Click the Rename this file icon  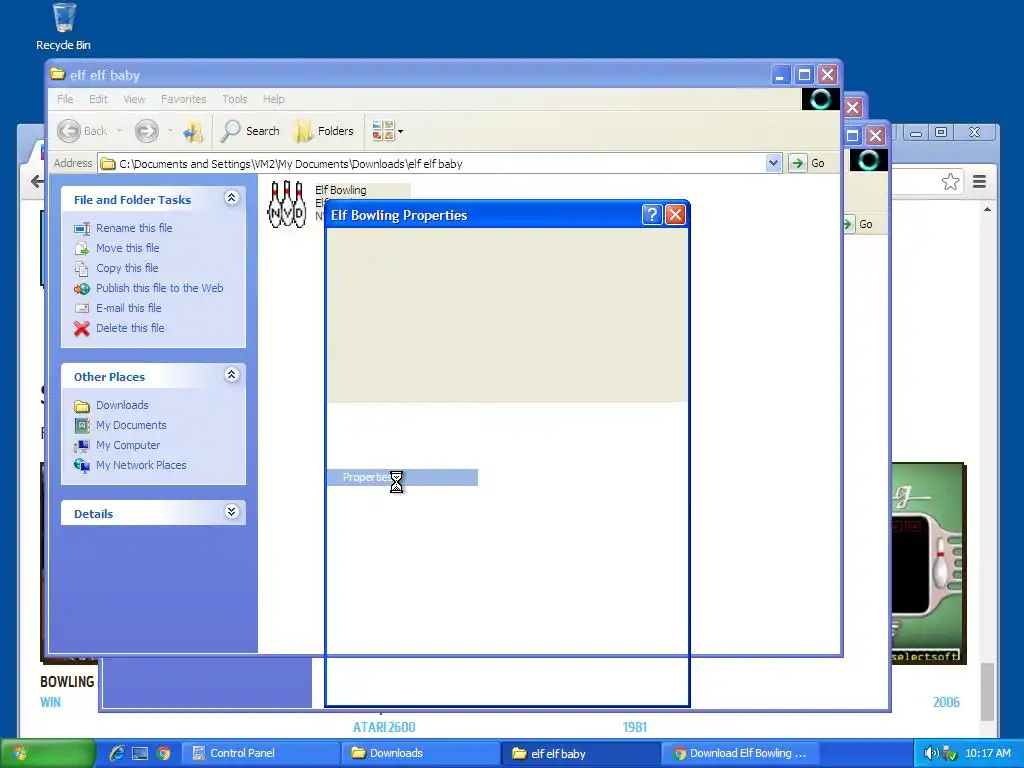click(82, 229)
